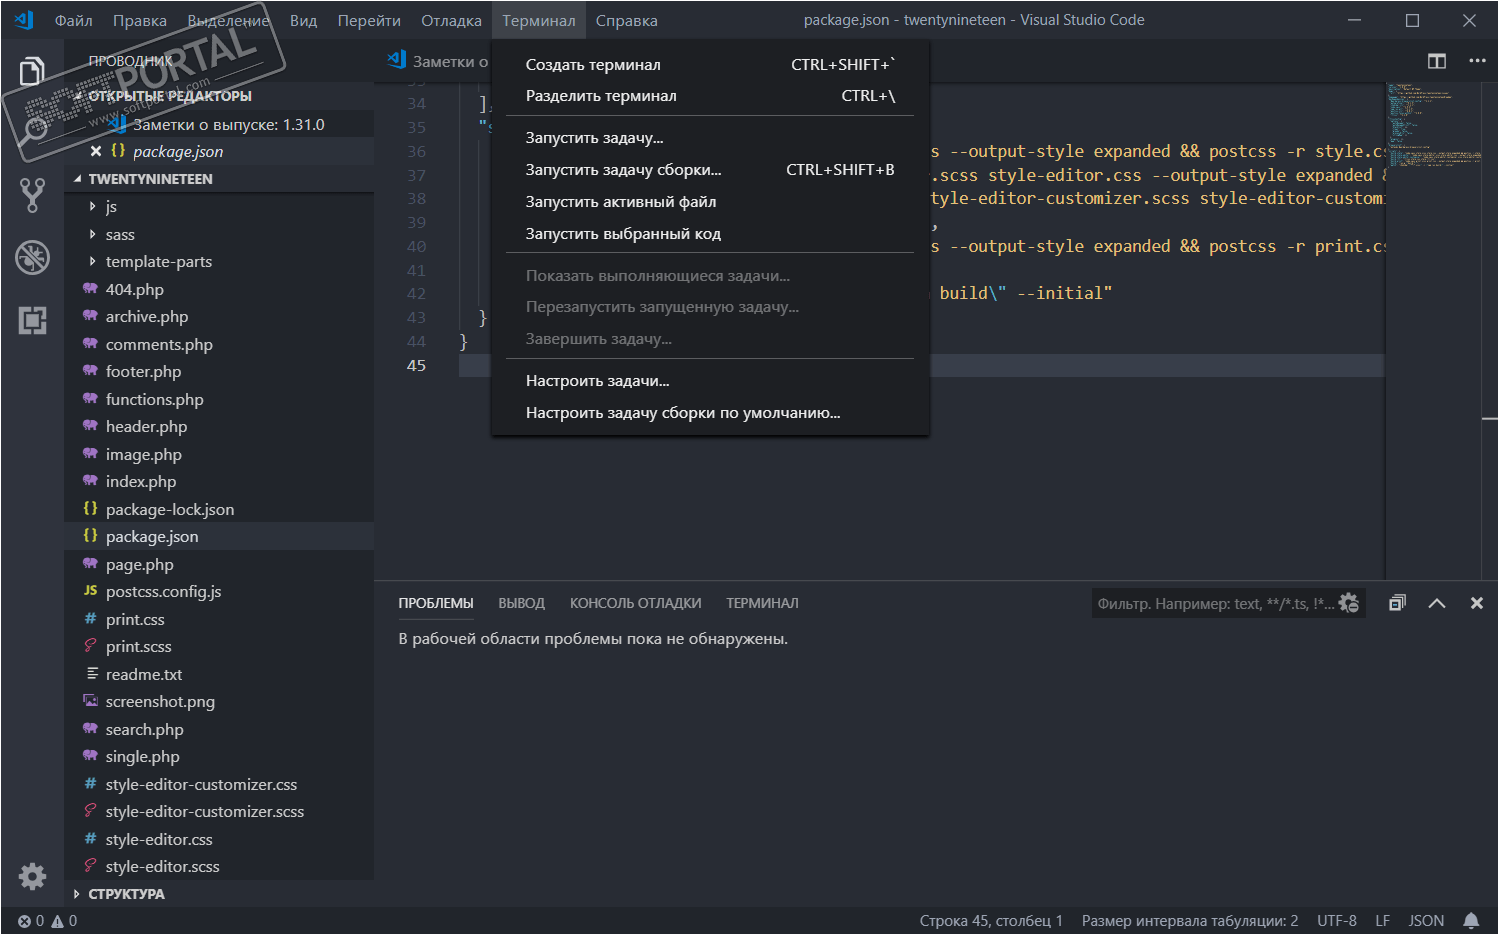Open the notifications bell in status bar

[x=1471, y=920]
